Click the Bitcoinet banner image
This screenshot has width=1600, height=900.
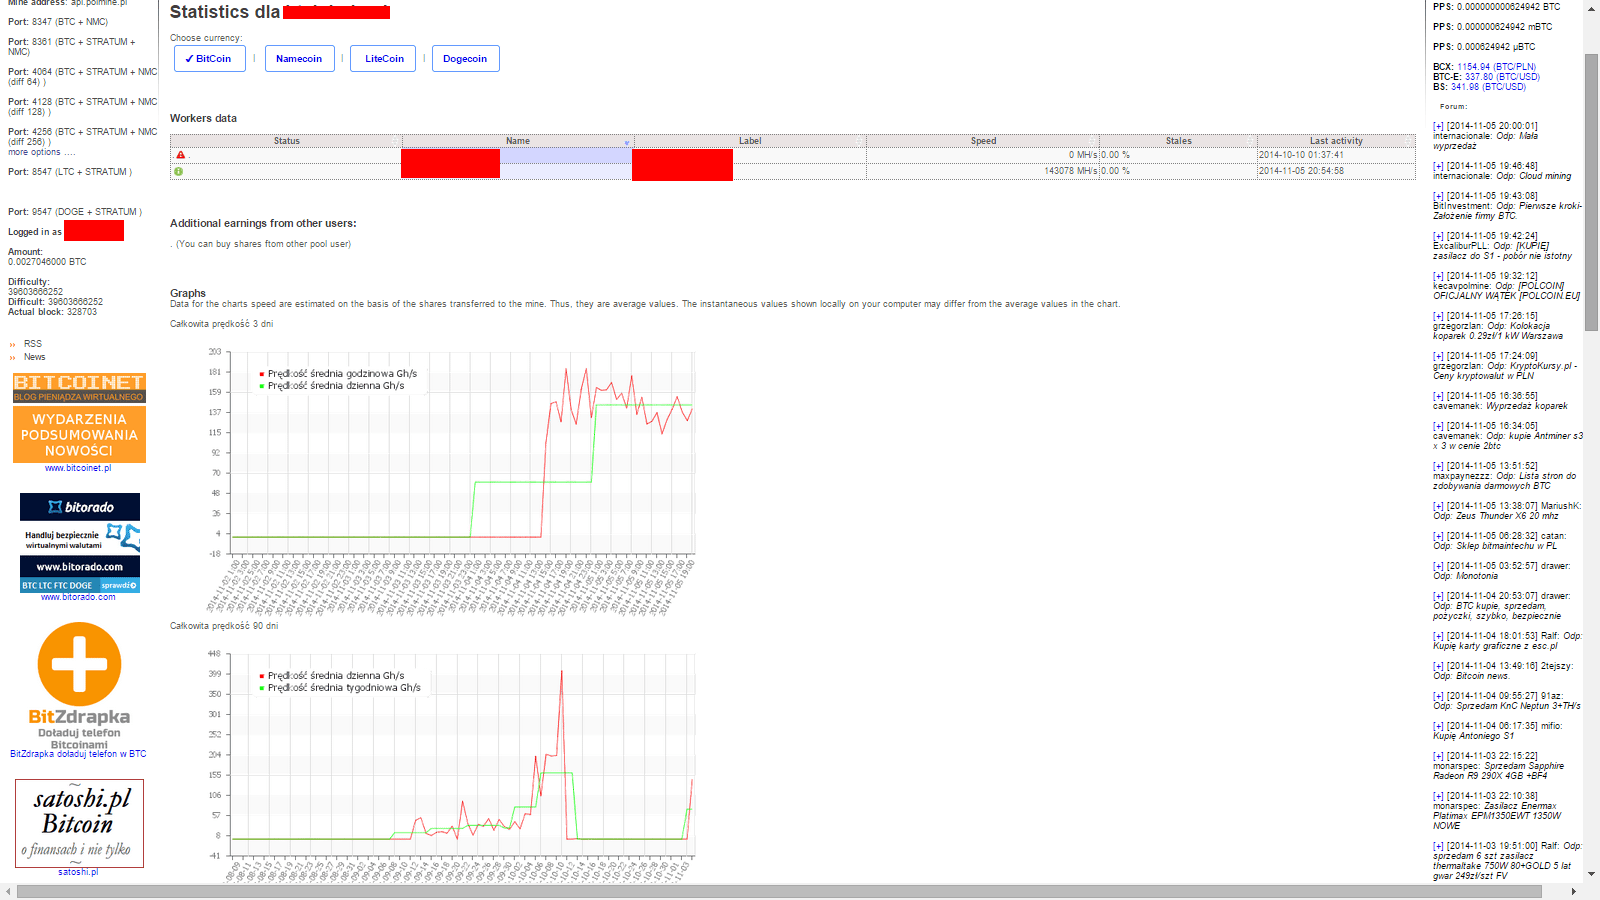(x=79, y=418)
